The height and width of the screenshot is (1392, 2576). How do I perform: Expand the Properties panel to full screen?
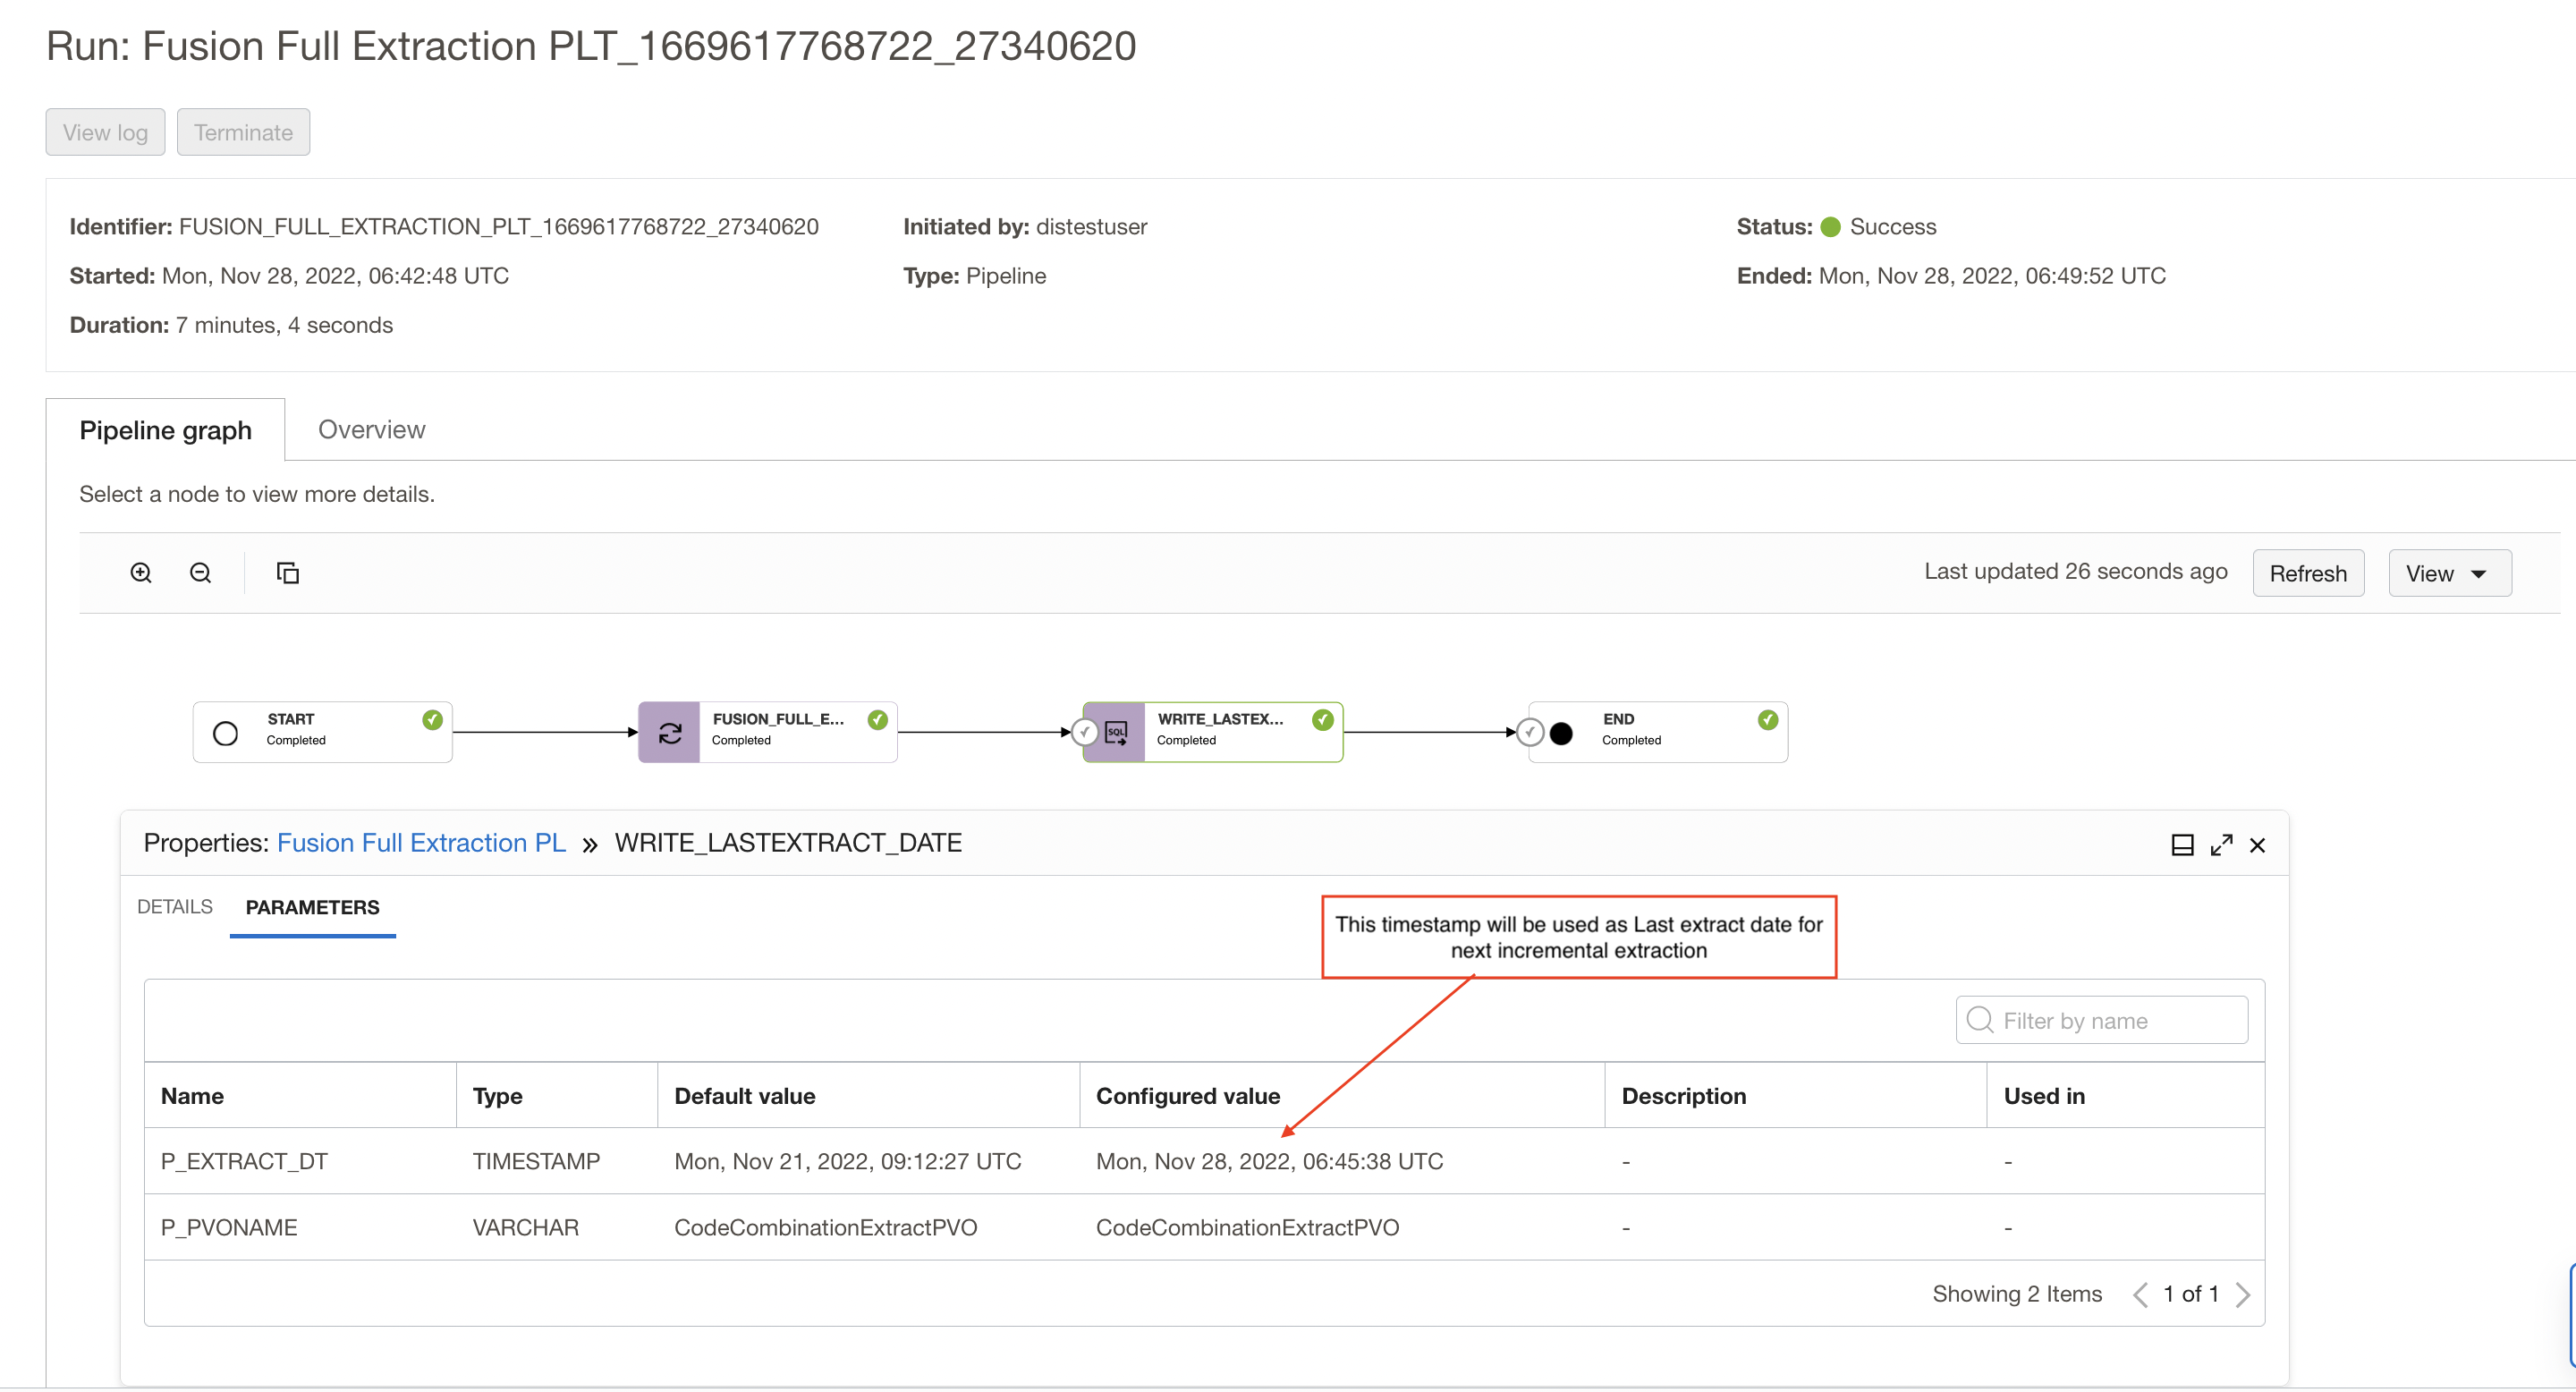[x=2222, y=844]
